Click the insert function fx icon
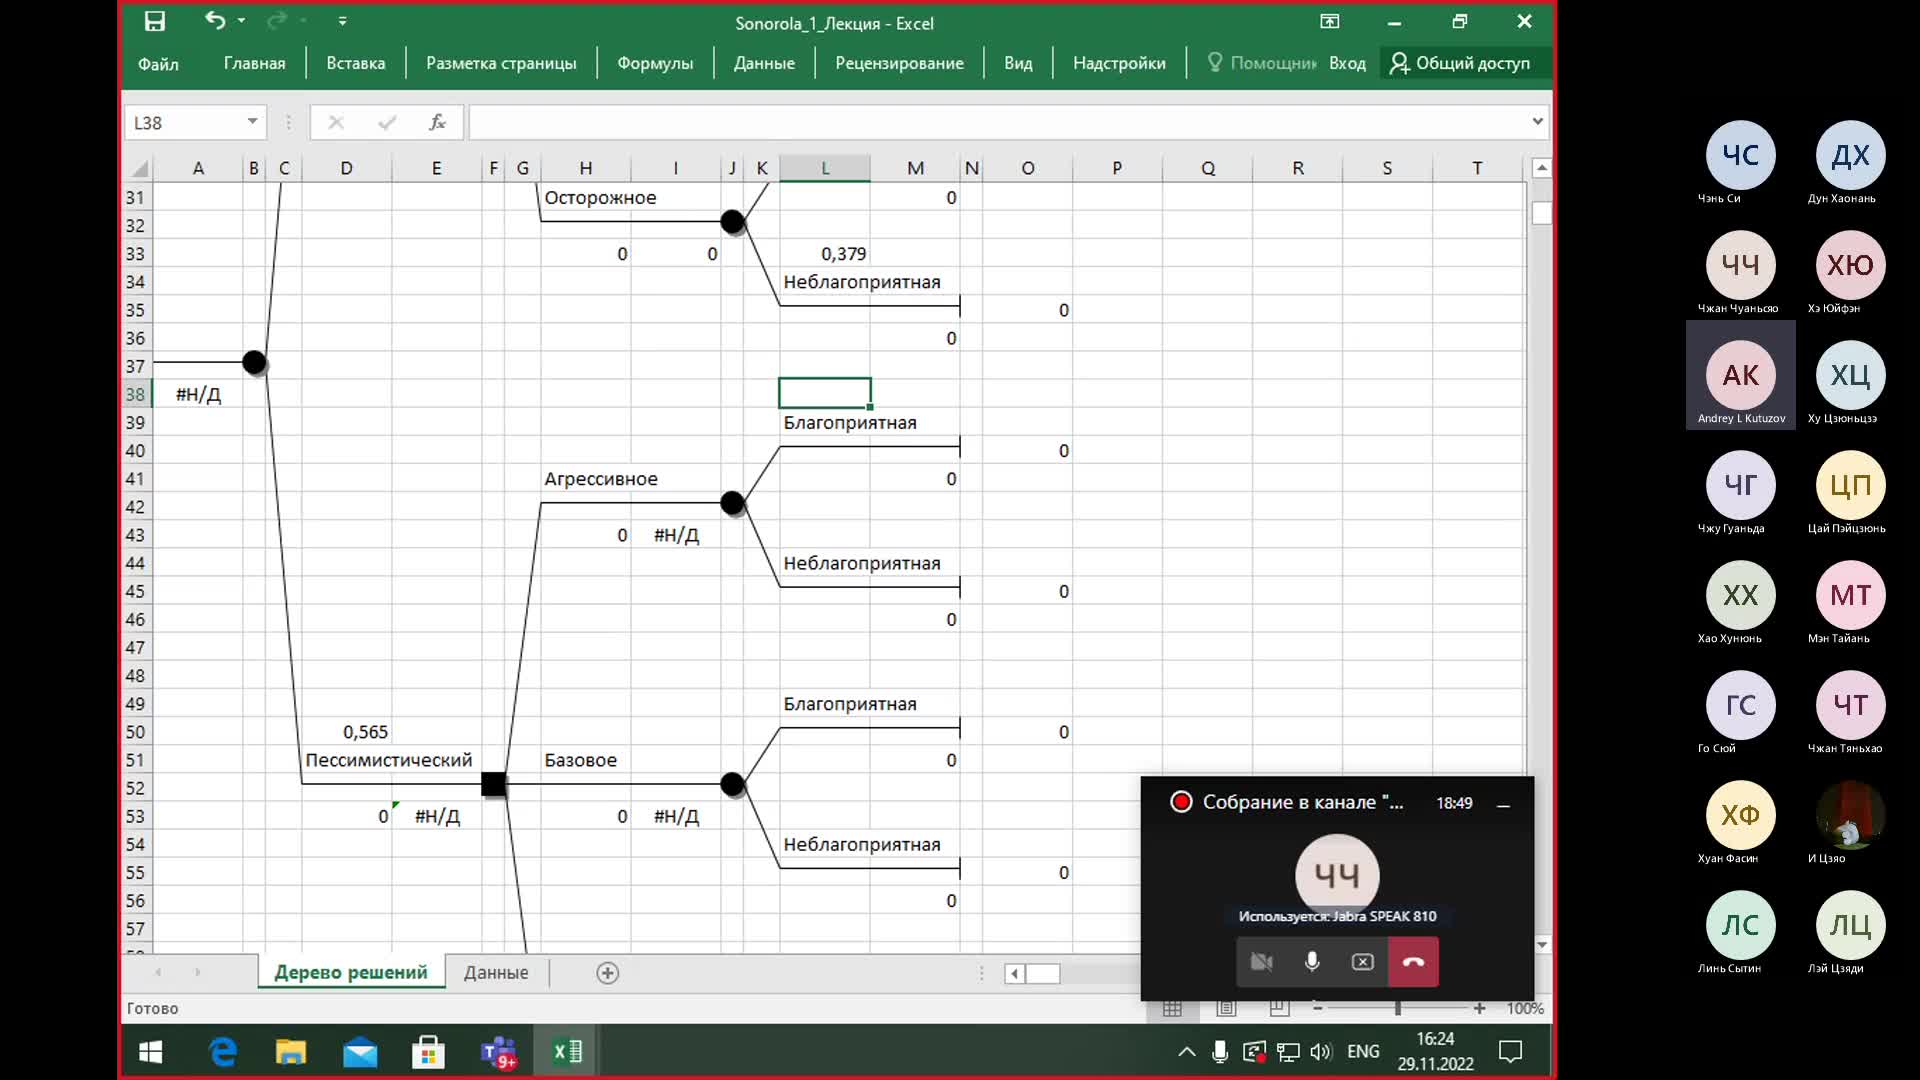1920x1080 pixels. coord(437,122)
